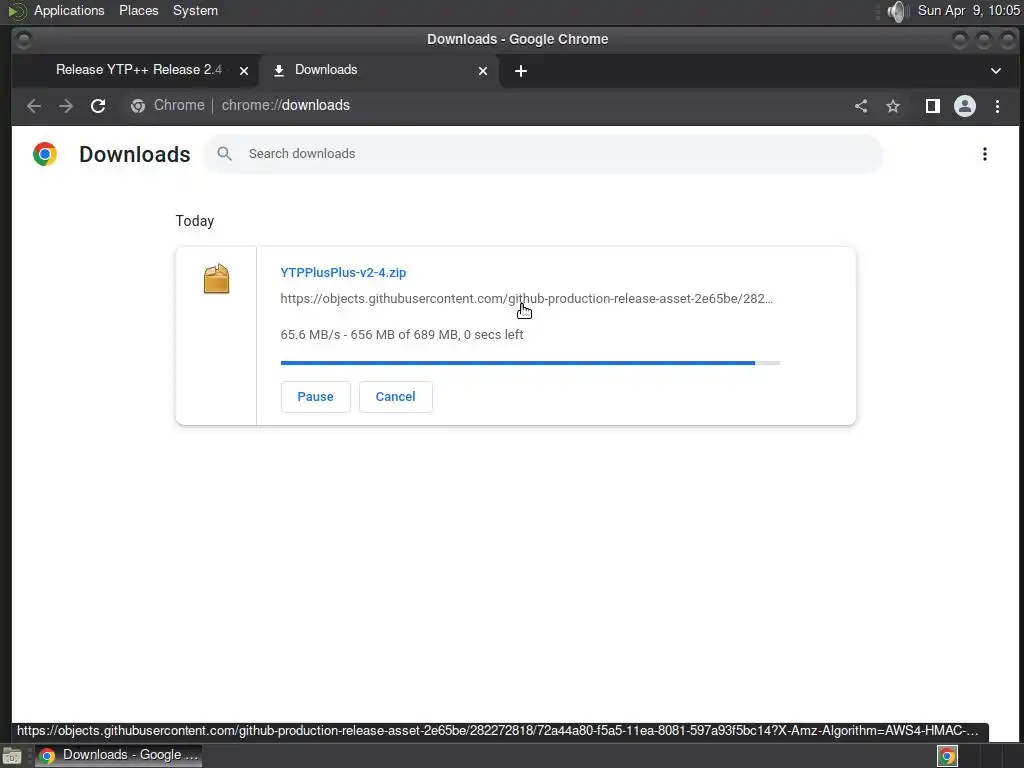Open the YTPPlusPlus-v2-4.zip file link
This screenshot has height=768, width=1024.
click(343, 272)
